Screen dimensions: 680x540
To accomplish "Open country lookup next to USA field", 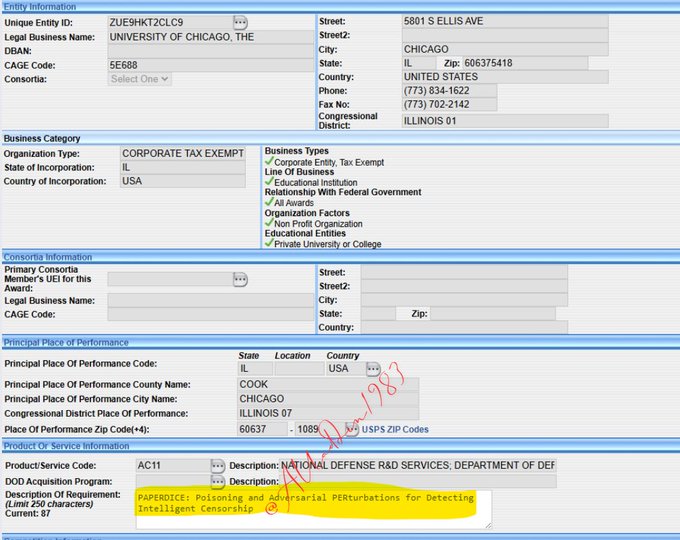I will (x=373, y=369).
